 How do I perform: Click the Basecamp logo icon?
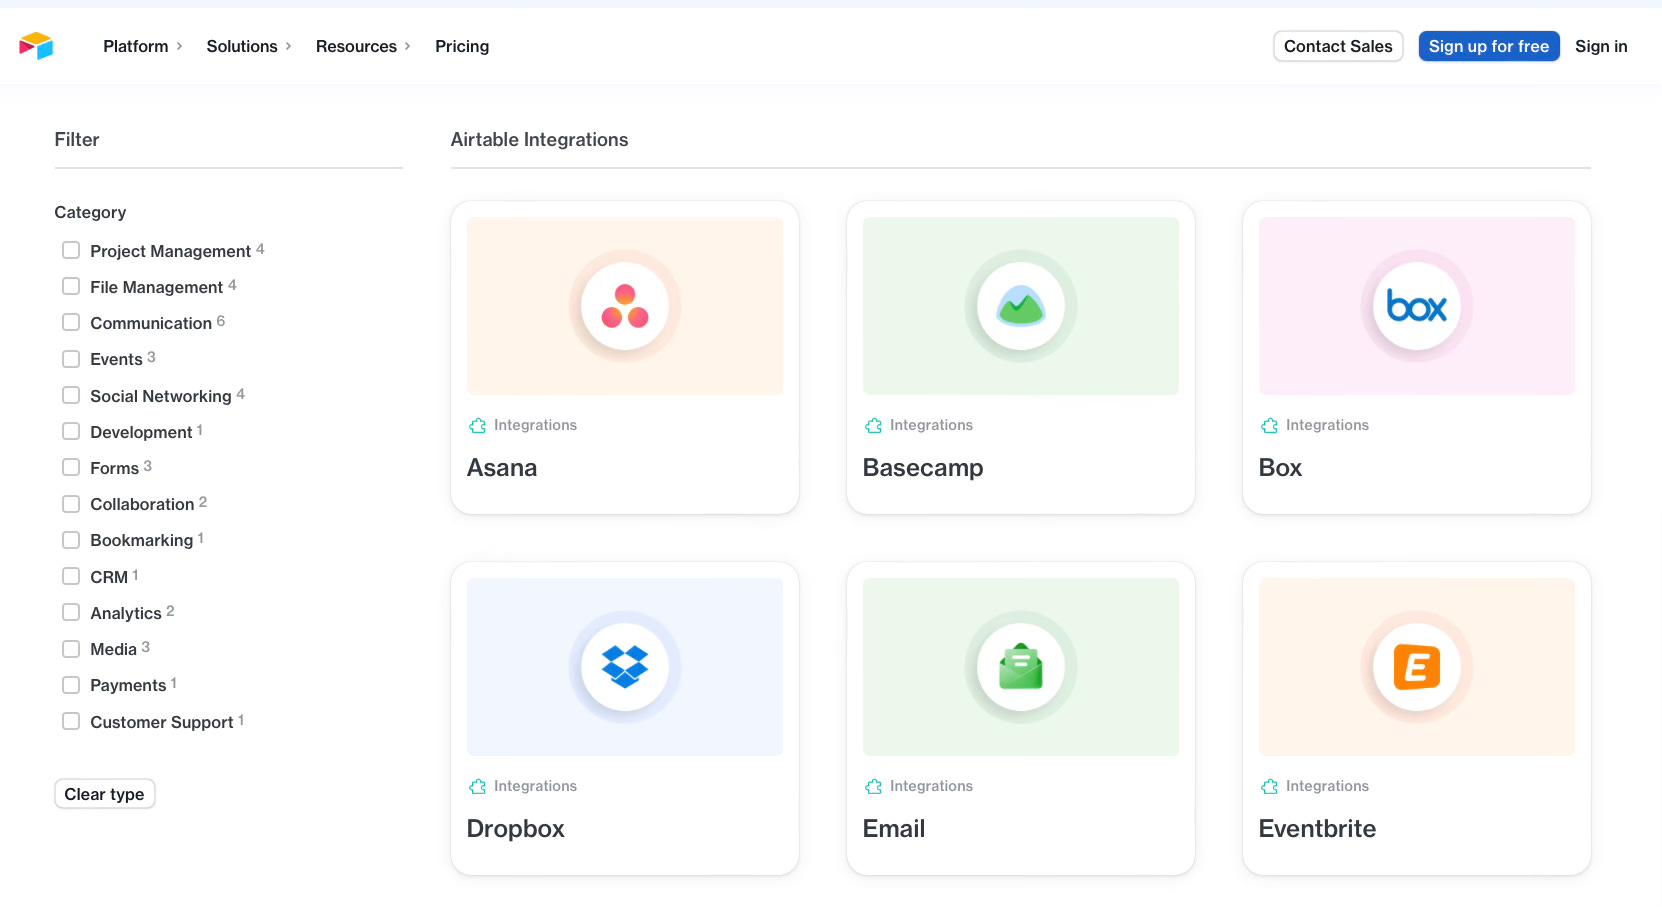click(1021, 306)
